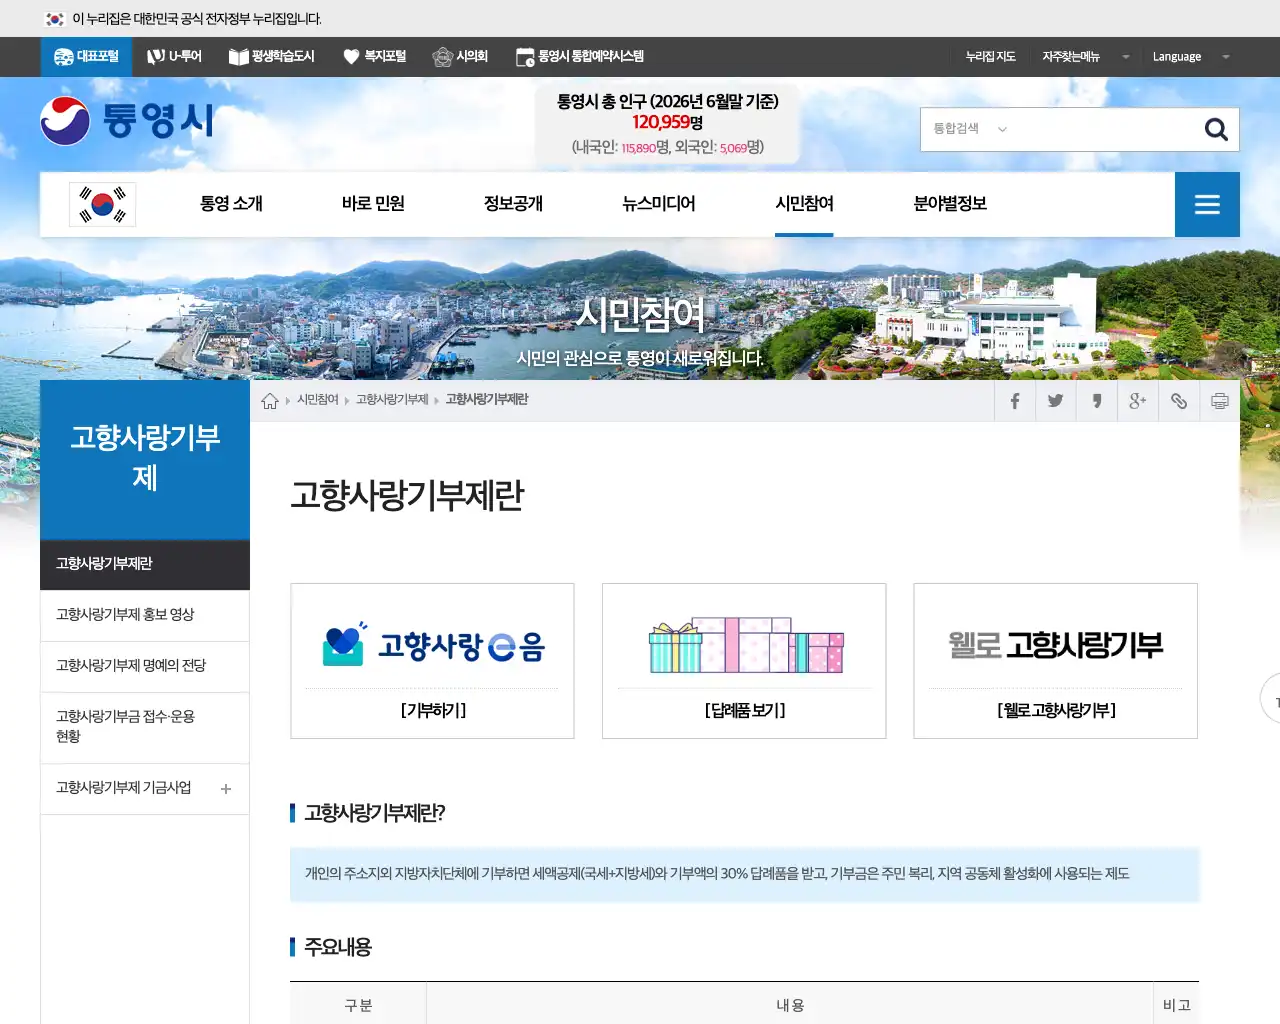The height and width of the screenshot is (1024, 1280).
Task: Open 정보공개 main menu
Action: point(513,204)
